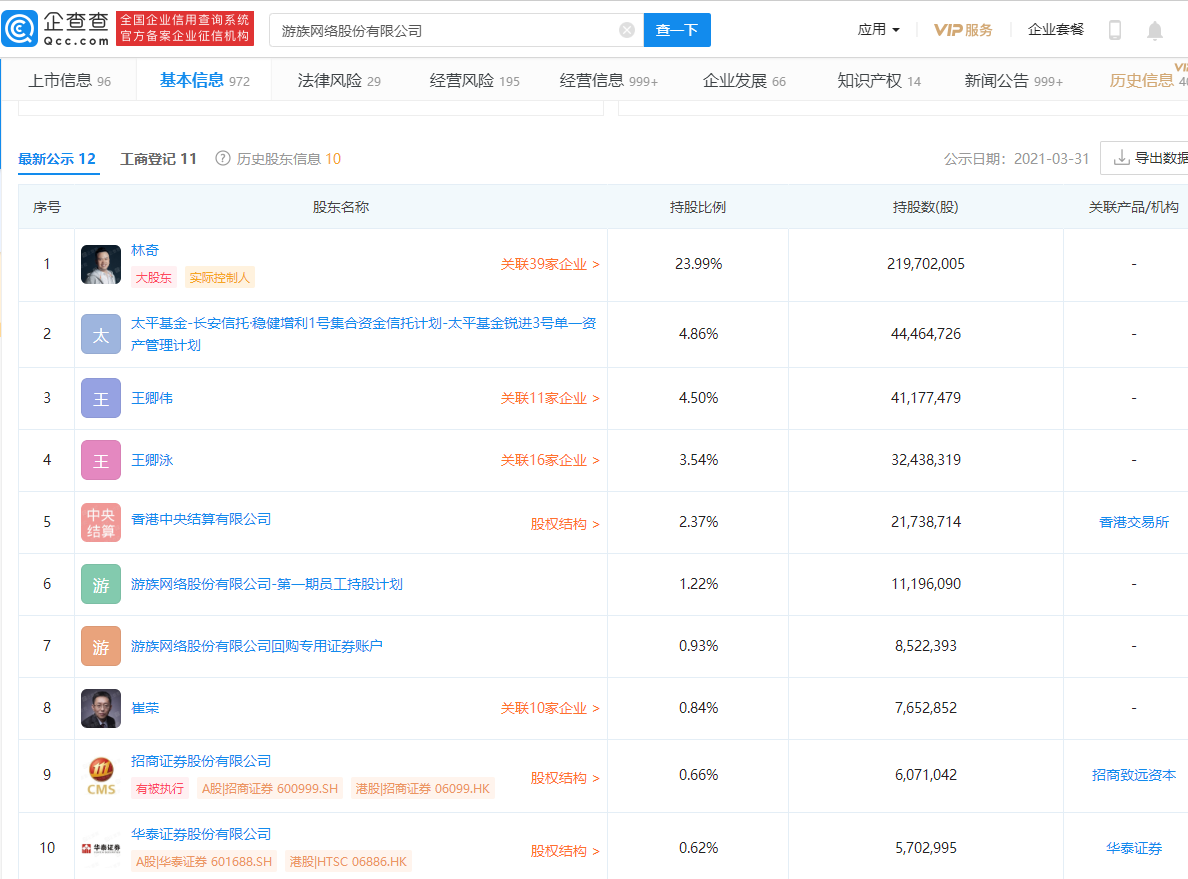
Task: Click the CMS 招商证券 logo
Action: [101, 775]
